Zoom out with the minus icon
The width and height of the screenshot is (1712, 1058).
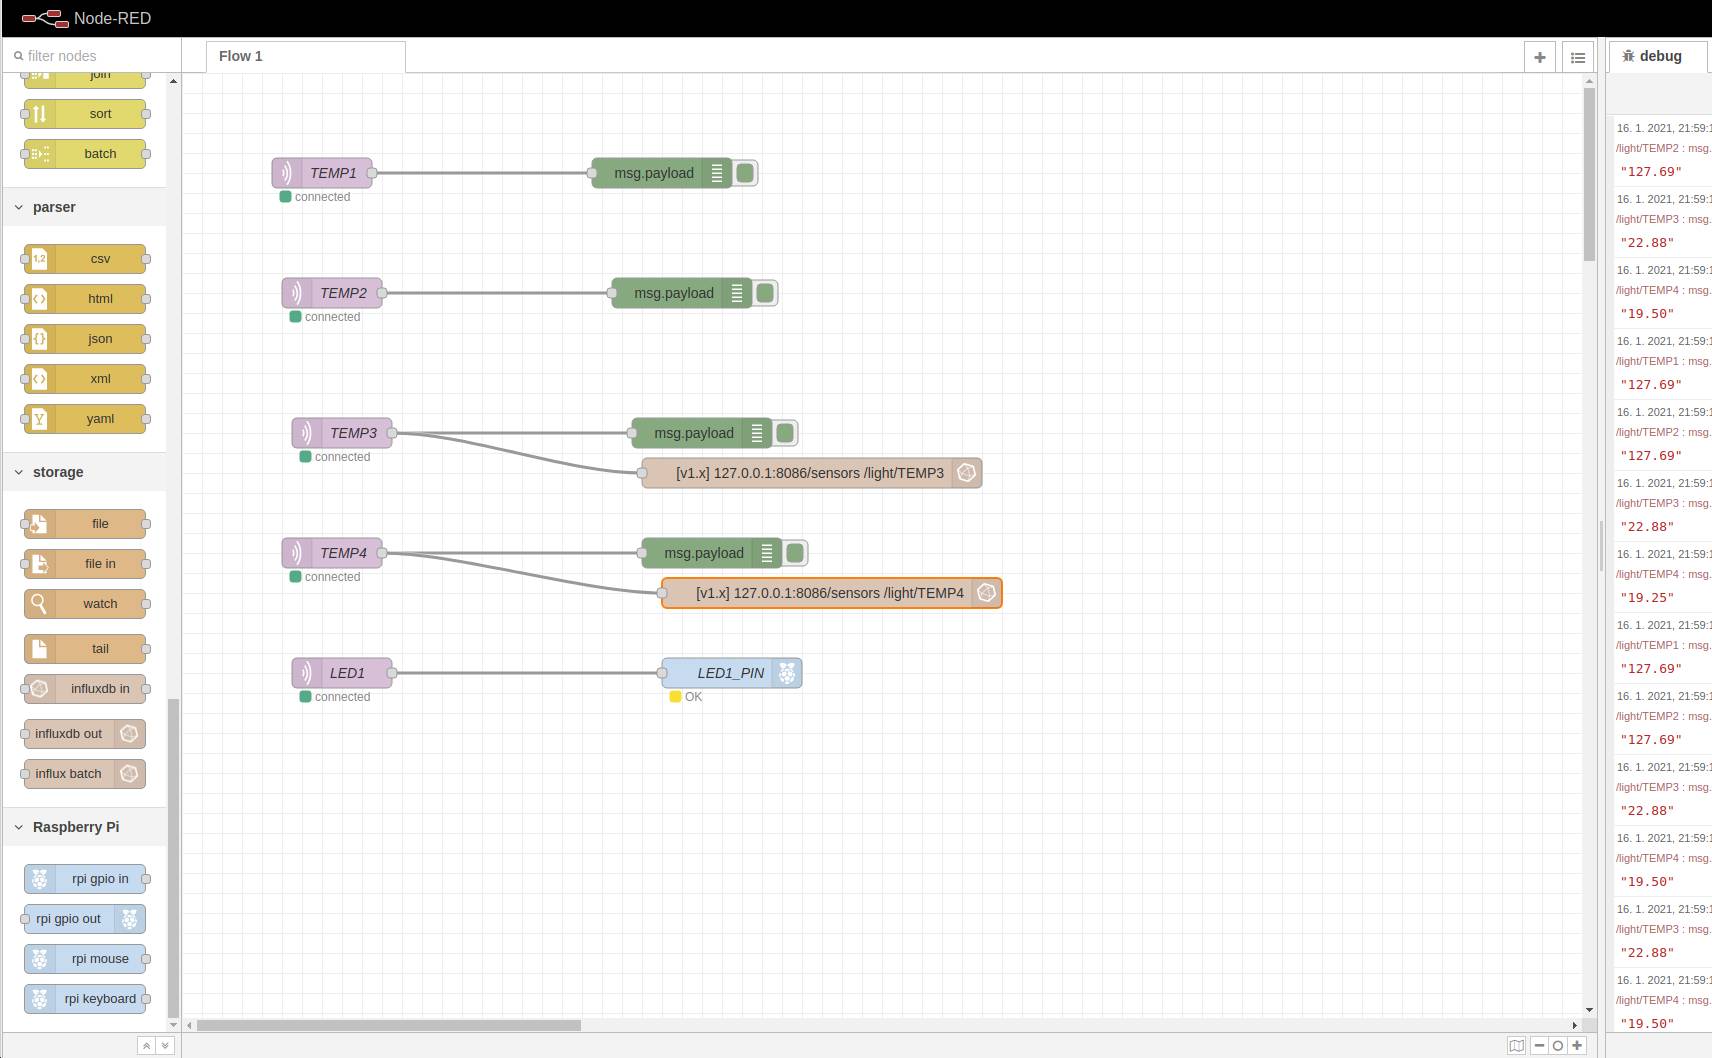click(1539, 1045)
